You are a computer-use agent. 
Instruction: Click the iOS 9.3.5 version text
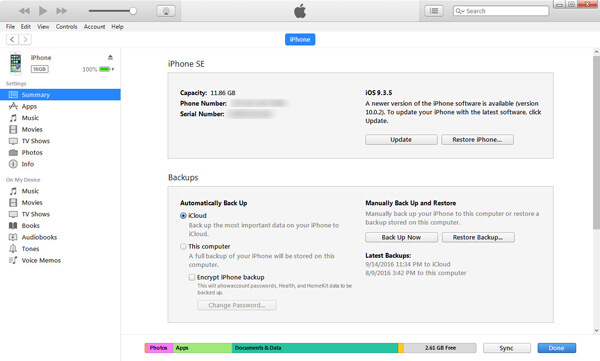[378, 93]
